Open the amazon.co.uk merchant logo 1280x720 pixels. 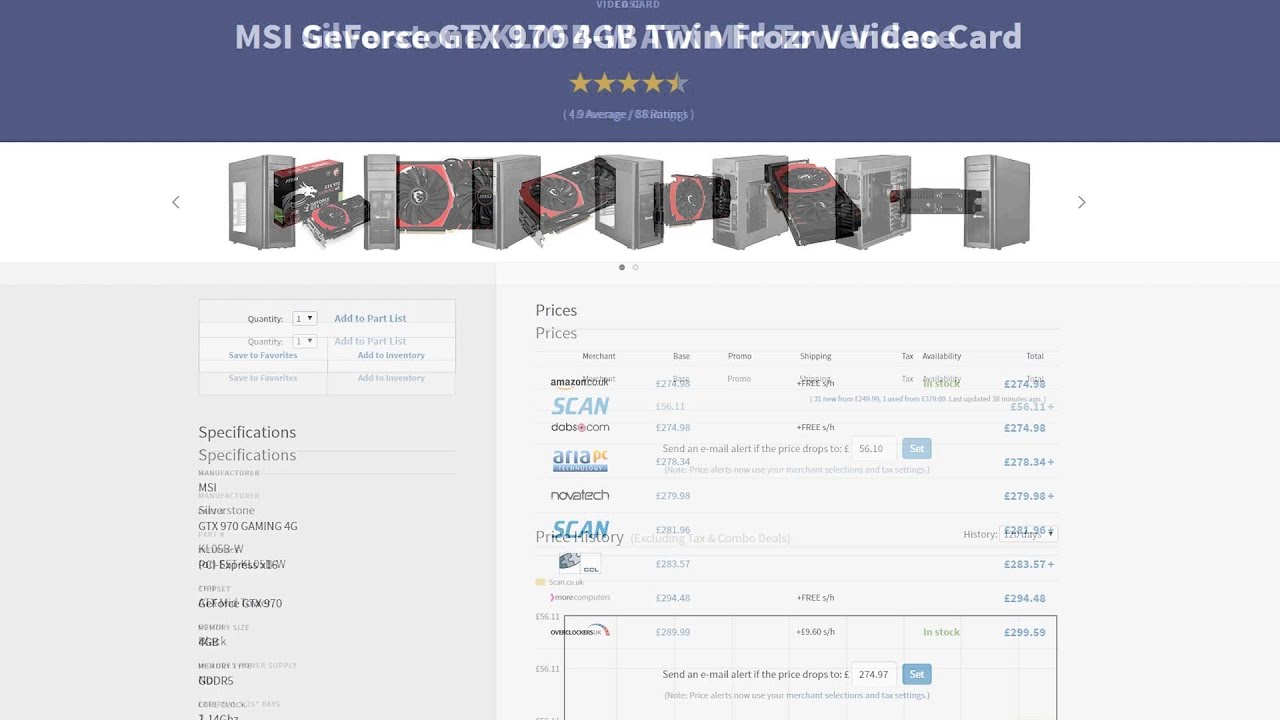coord(579,383)
